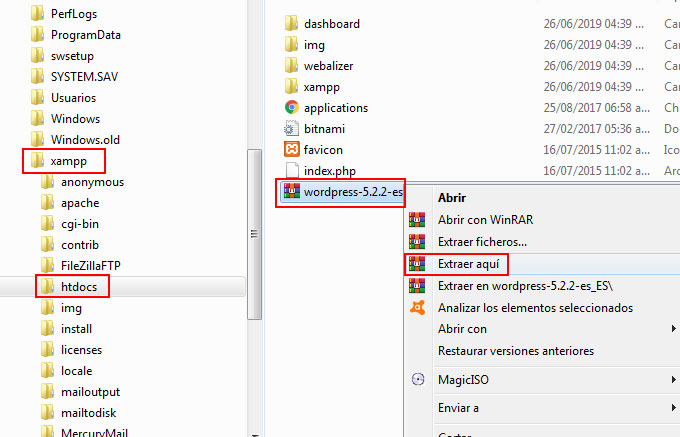Select Extraer aquí from context menu
Viewport: 680px width, 437px height.
[468, 264]
